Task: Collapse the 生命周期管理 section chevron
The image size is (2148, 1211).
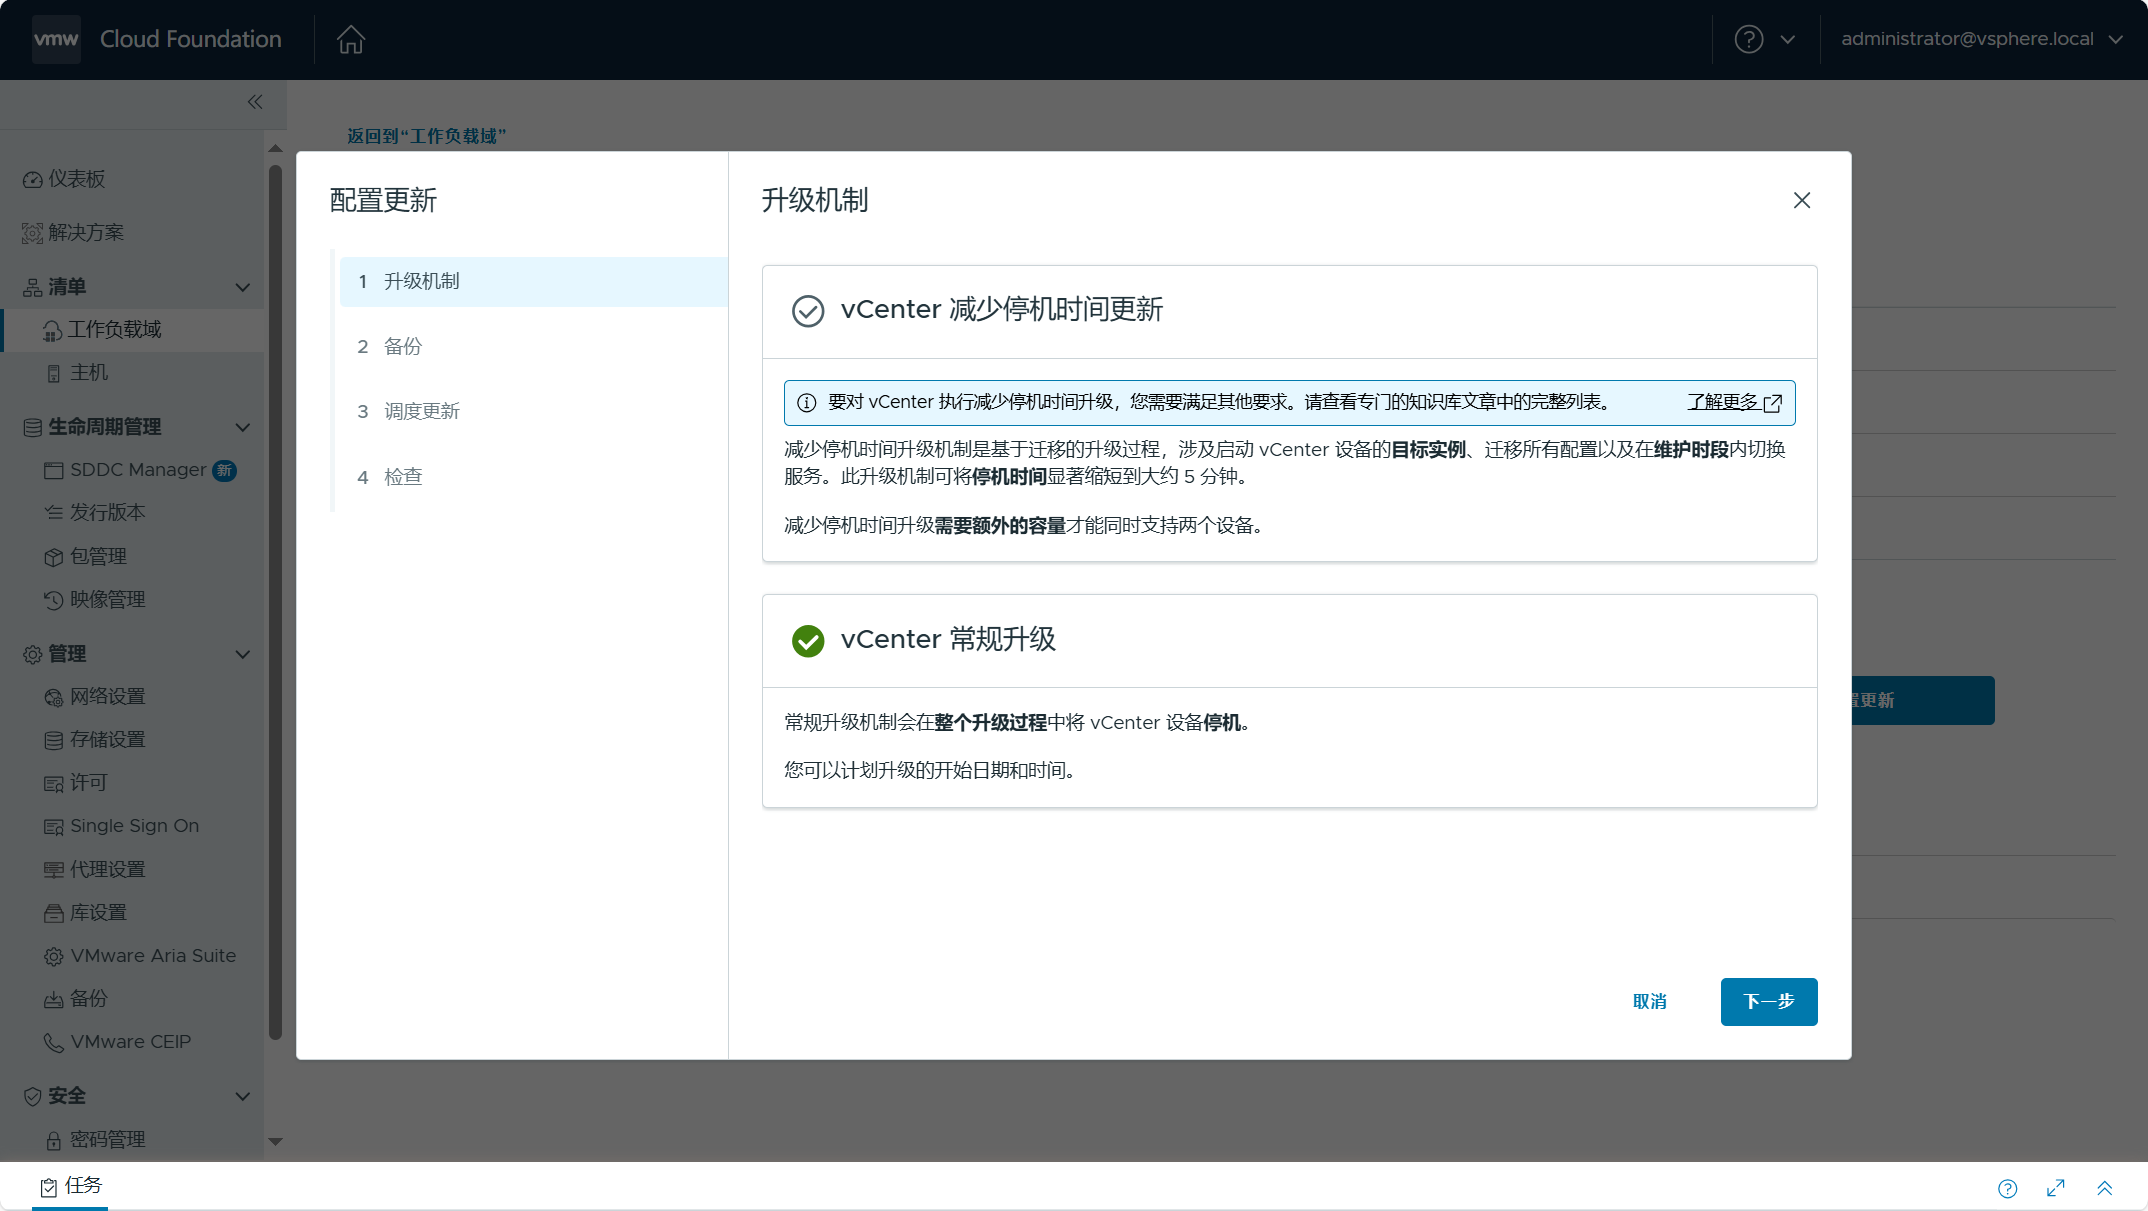Action: 242,427
